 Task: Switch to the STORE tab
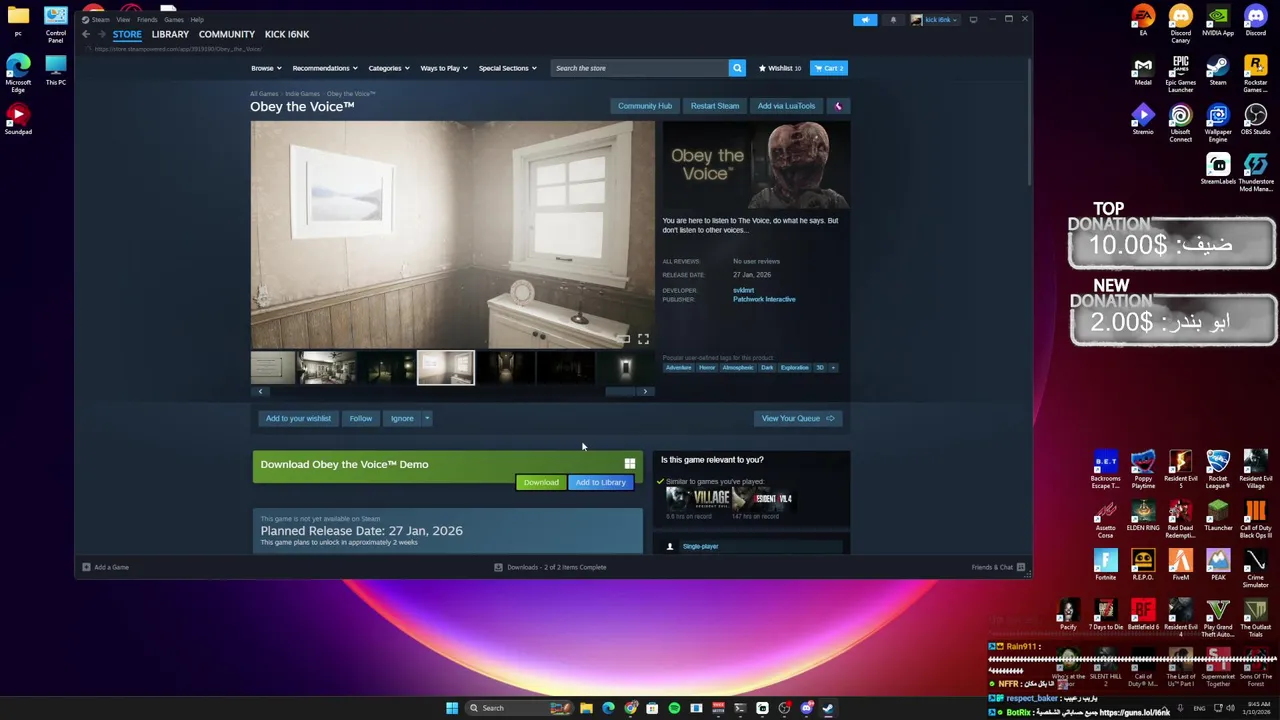pos(127,34)
